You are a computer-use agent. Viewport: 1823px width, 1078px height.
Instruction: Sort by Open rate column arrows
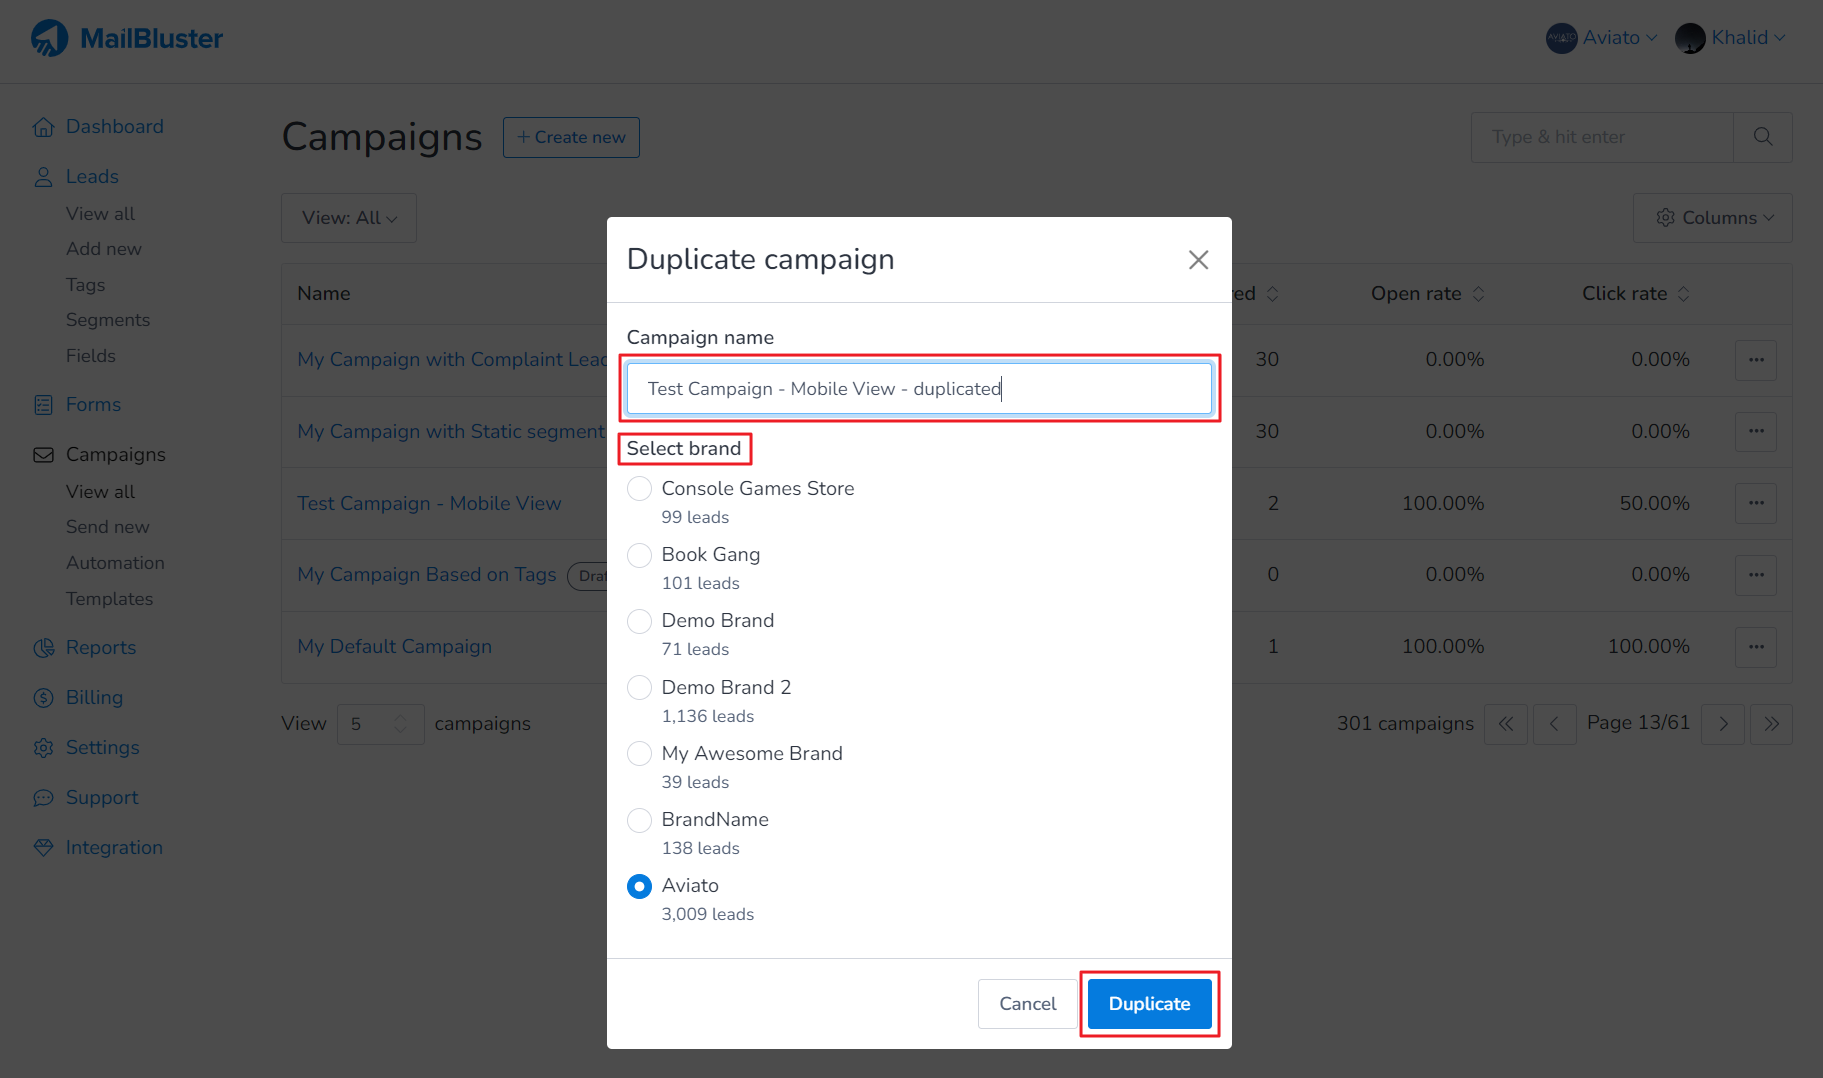(x=1479, y=294)
